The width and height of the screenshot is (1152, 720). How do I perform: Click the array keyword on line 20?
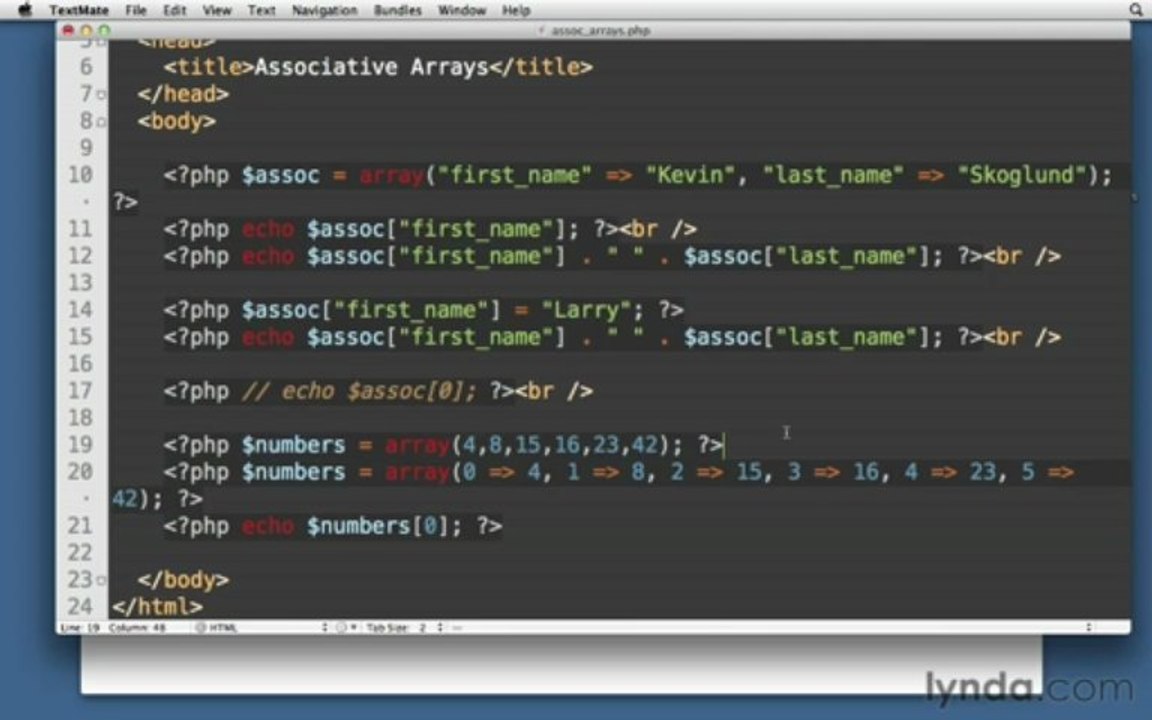[417, 472]
